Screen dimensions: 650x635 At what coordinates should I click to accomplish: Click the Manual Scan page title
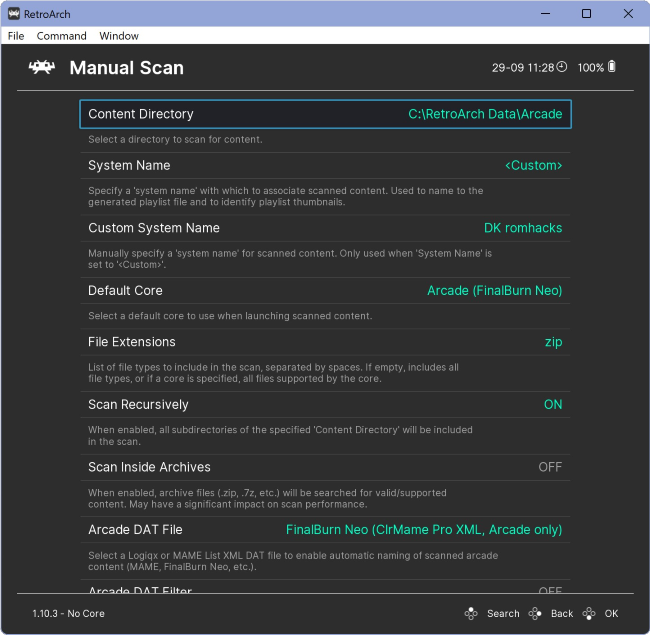126,68
